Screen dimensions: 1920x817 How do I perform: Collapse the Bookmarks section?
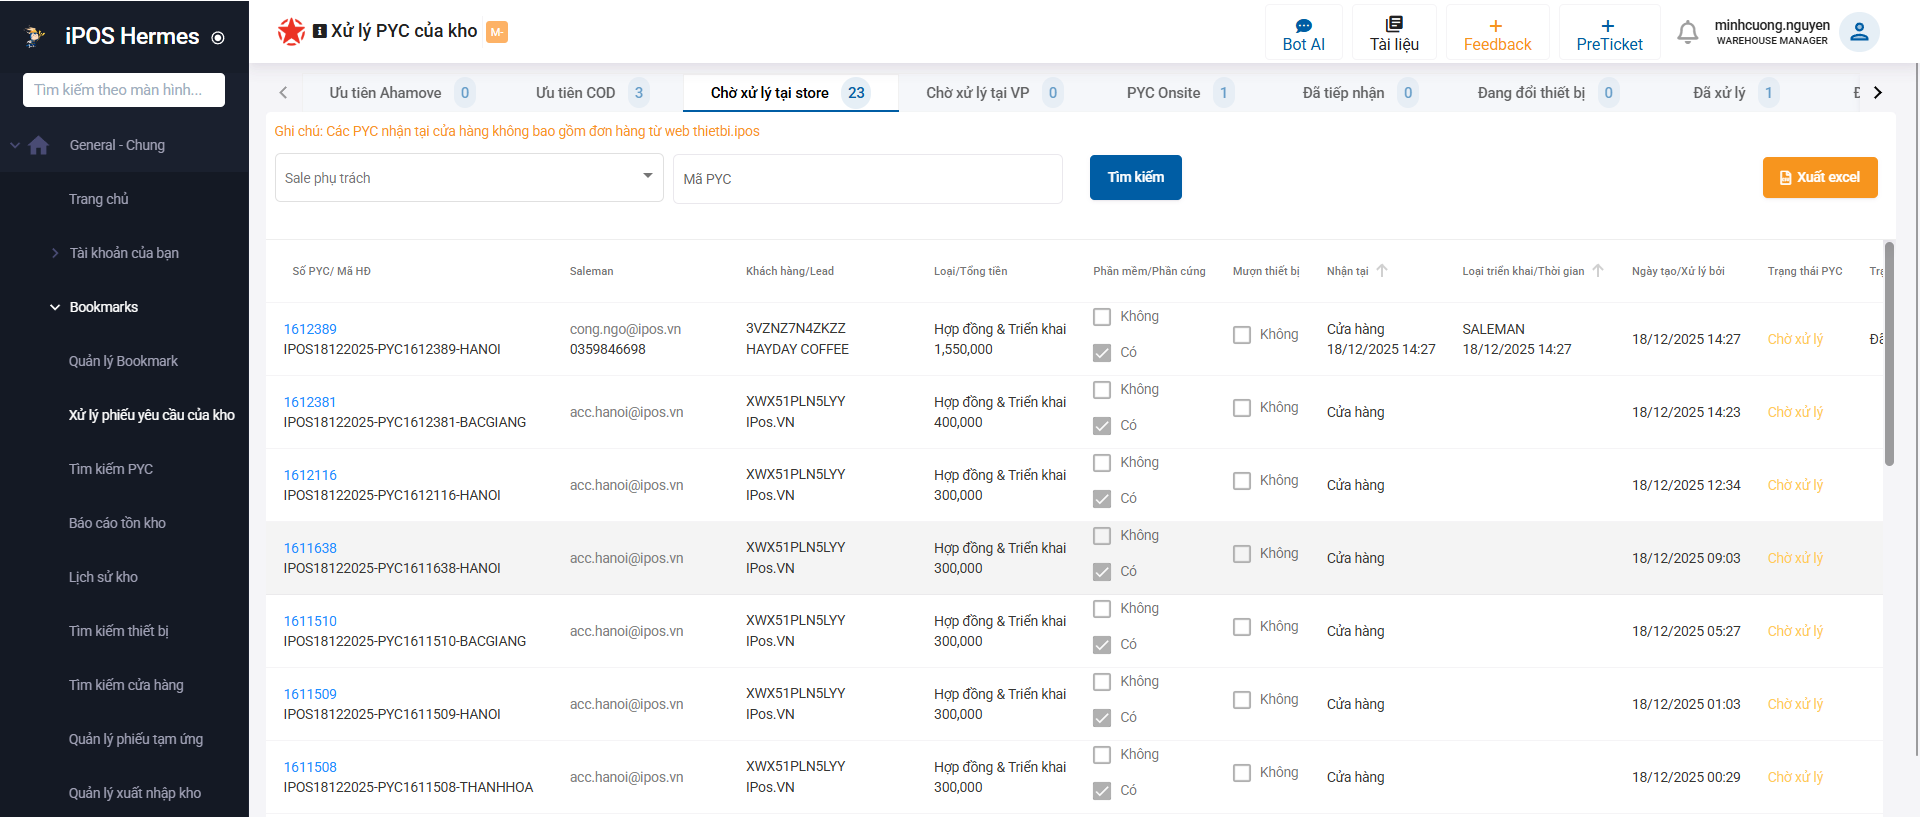coord(55,307)
